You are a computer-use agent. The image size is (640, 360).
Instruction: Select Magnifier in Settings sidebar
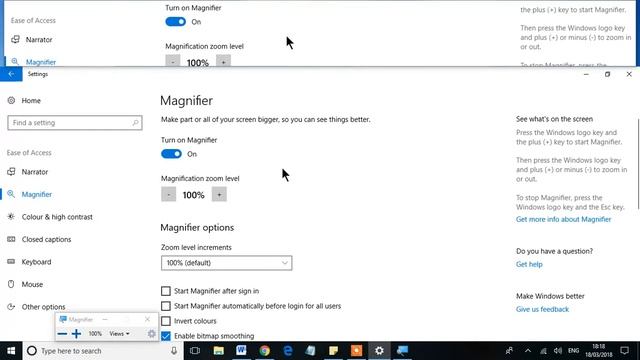(x=37, y=194)
